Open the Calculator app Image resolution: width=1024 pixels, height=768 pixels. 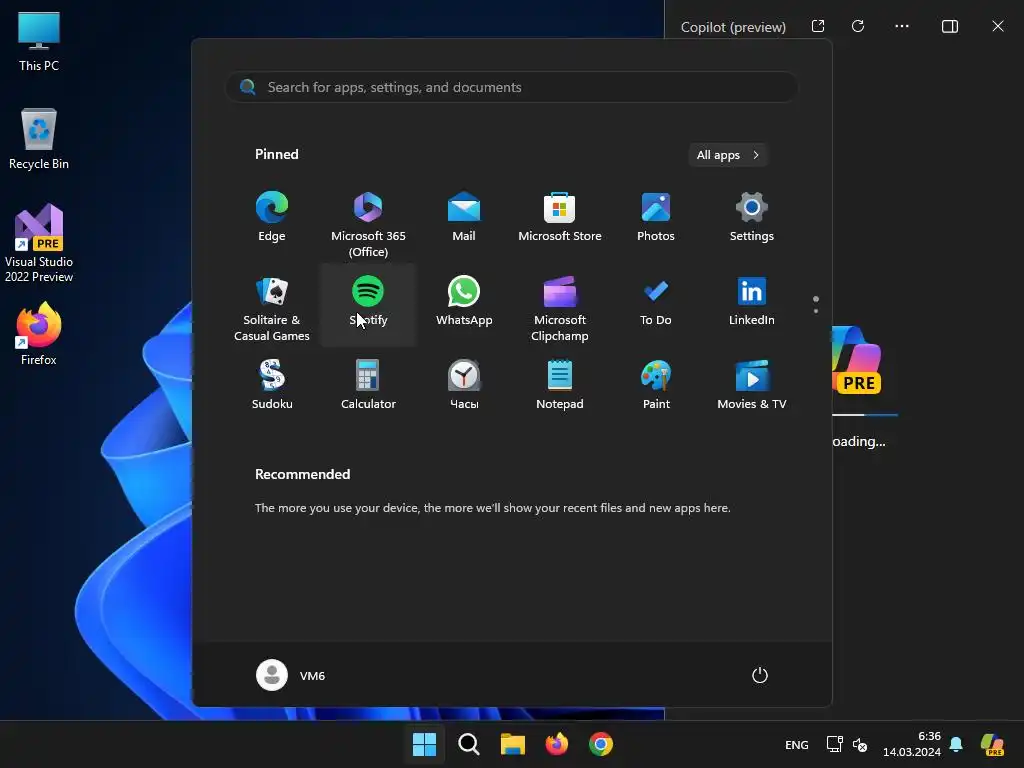pos(368,386)
